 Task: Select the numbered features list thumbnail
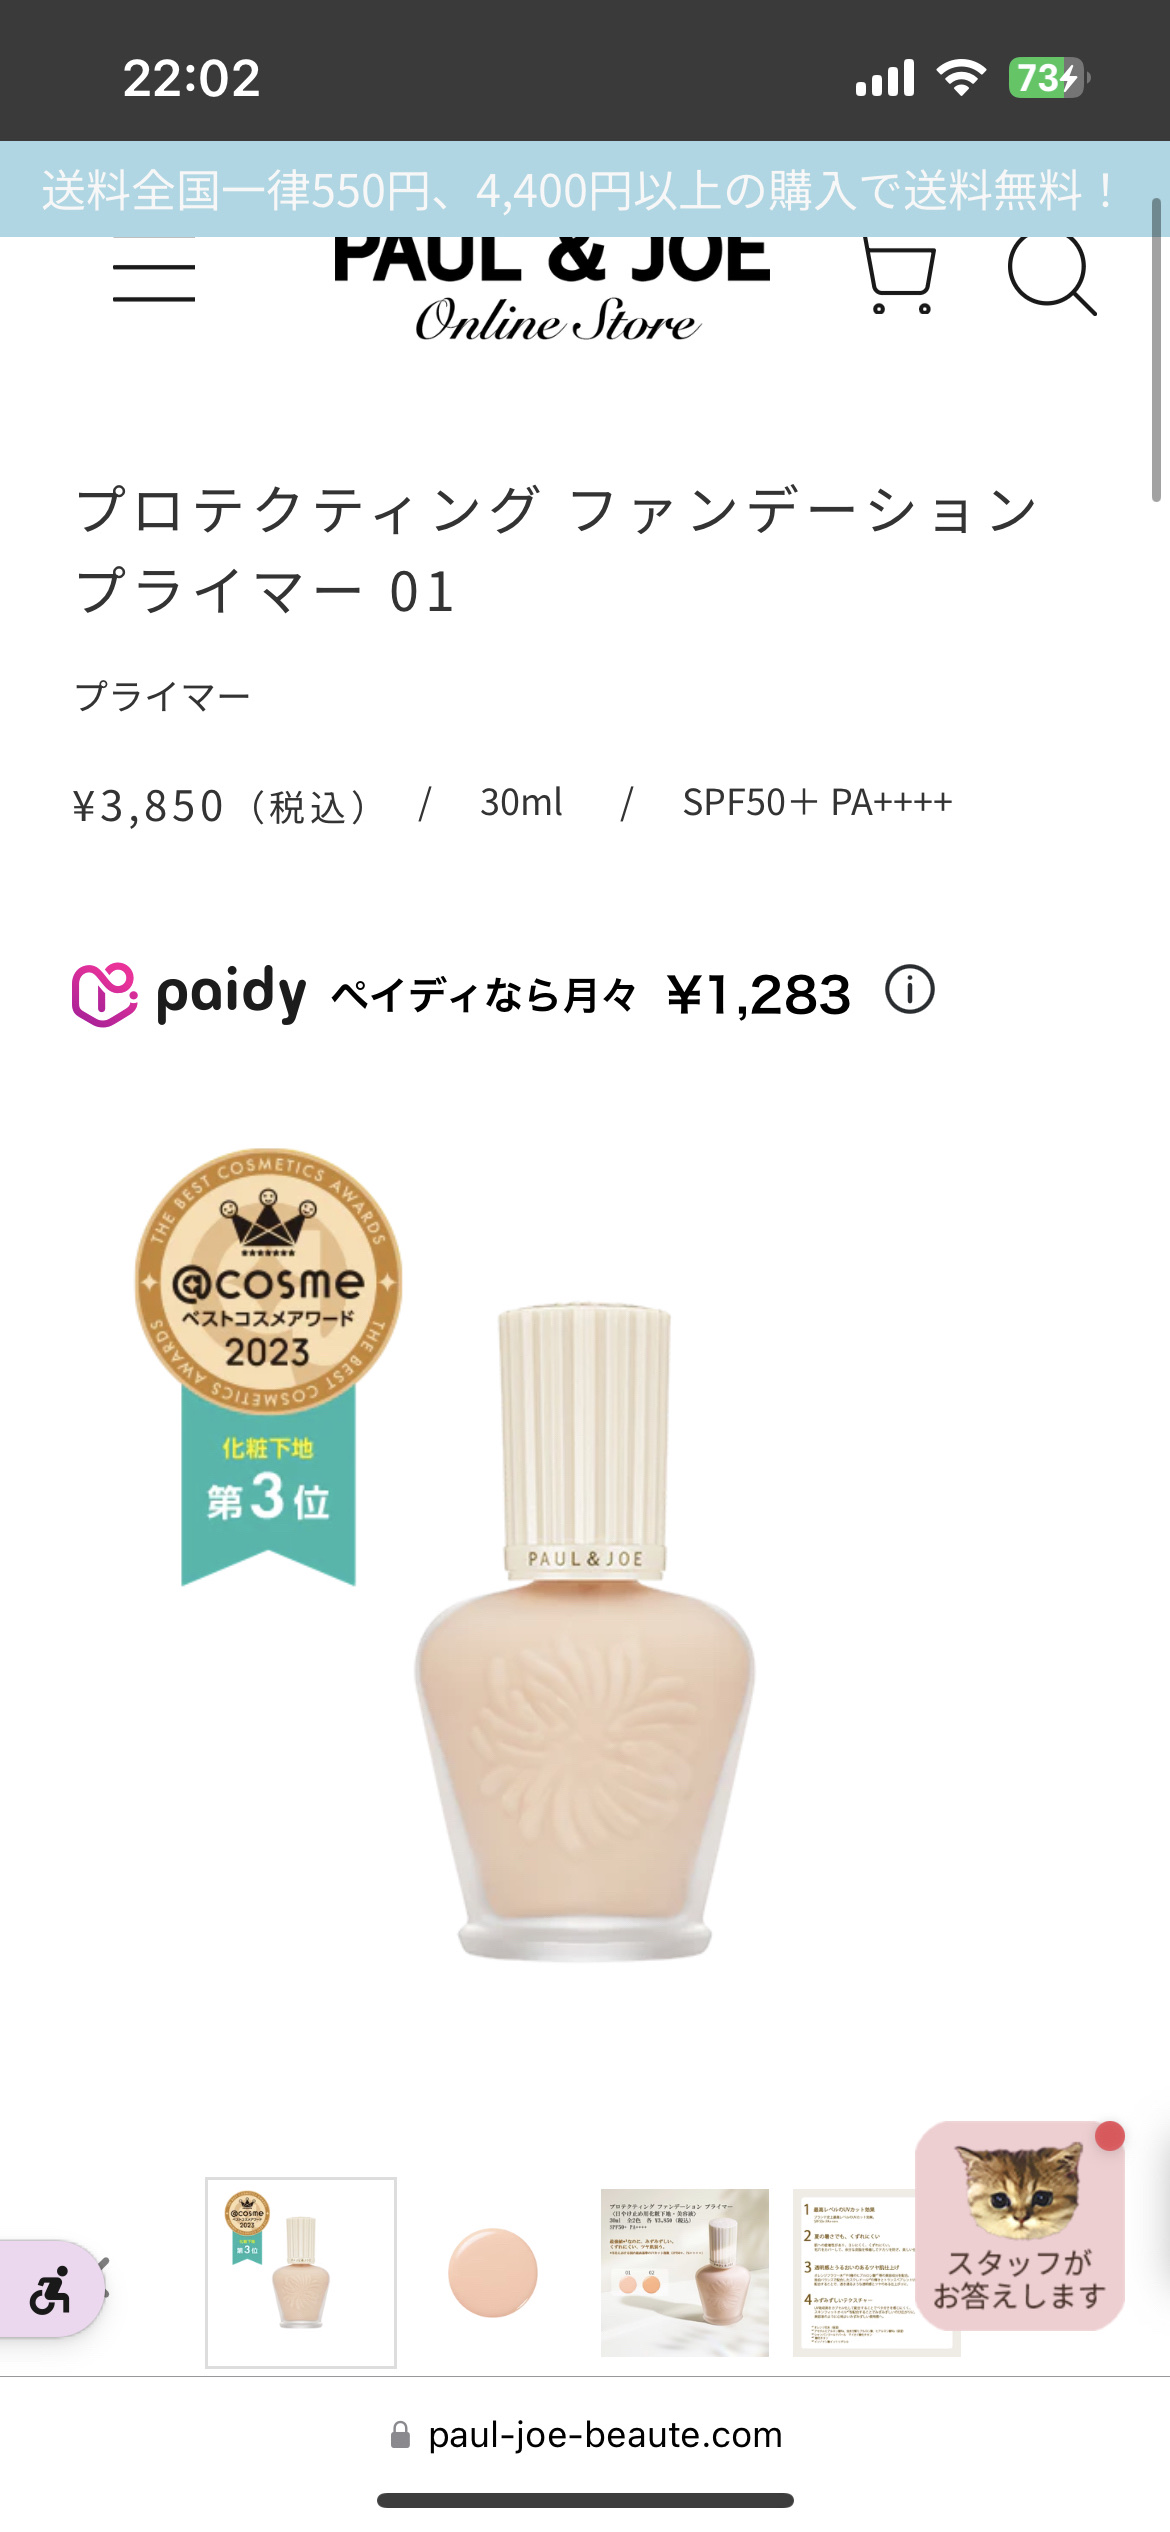(855, 2272)
